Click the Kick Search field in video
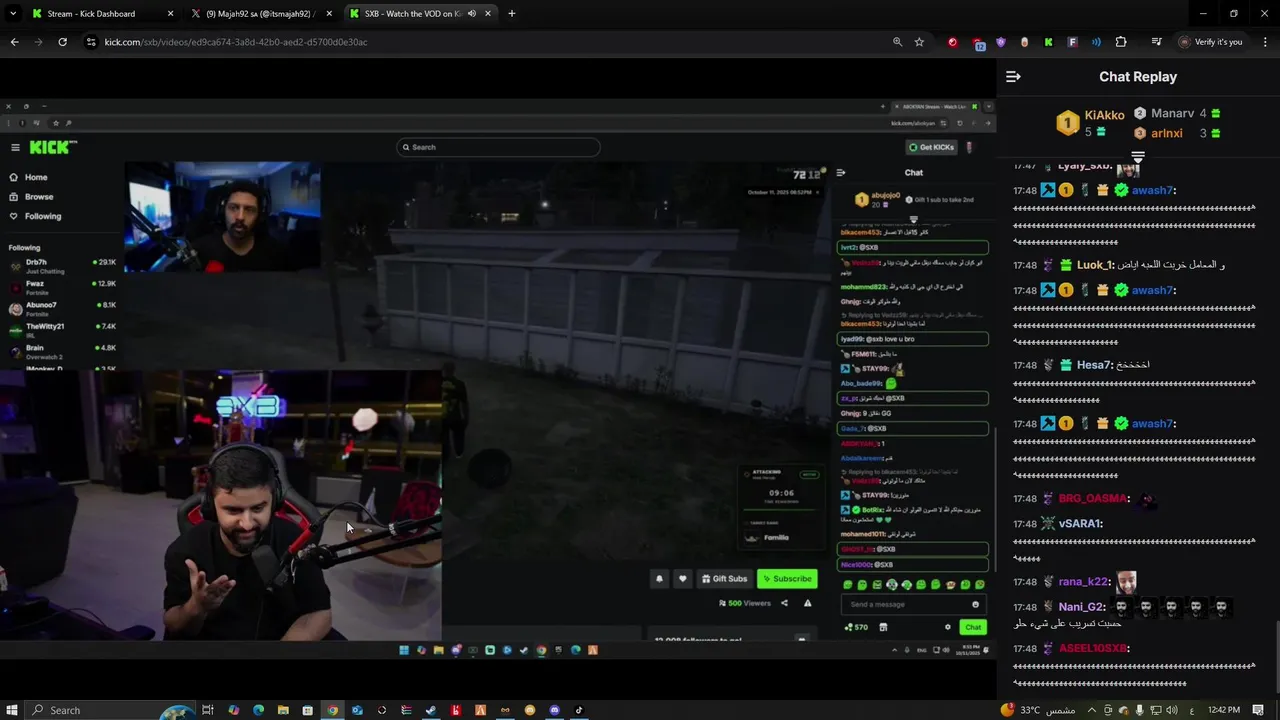The height and width of the screenshot is (720, 1280). point(499,147)
